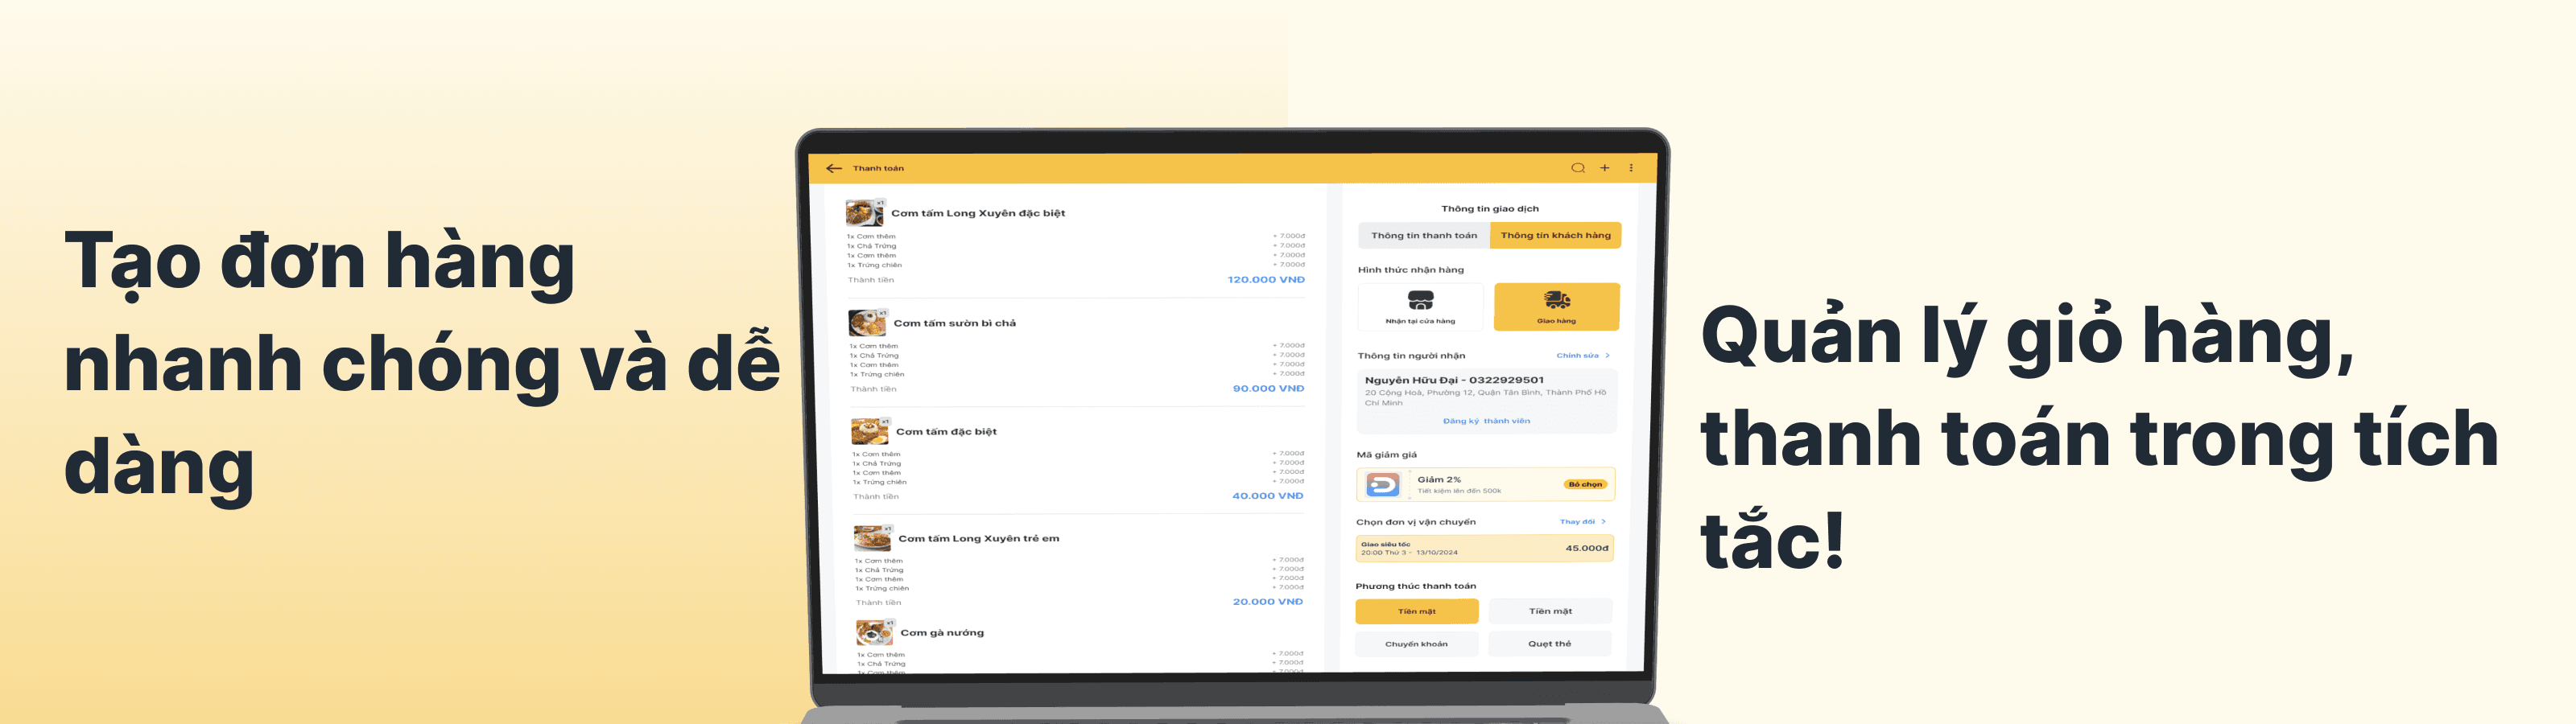This screenshot has width=2576, height=724.
Task: Switch to the Thông tin khách hàng tab
Action: pyautogui.click(x=1556, y=235)
